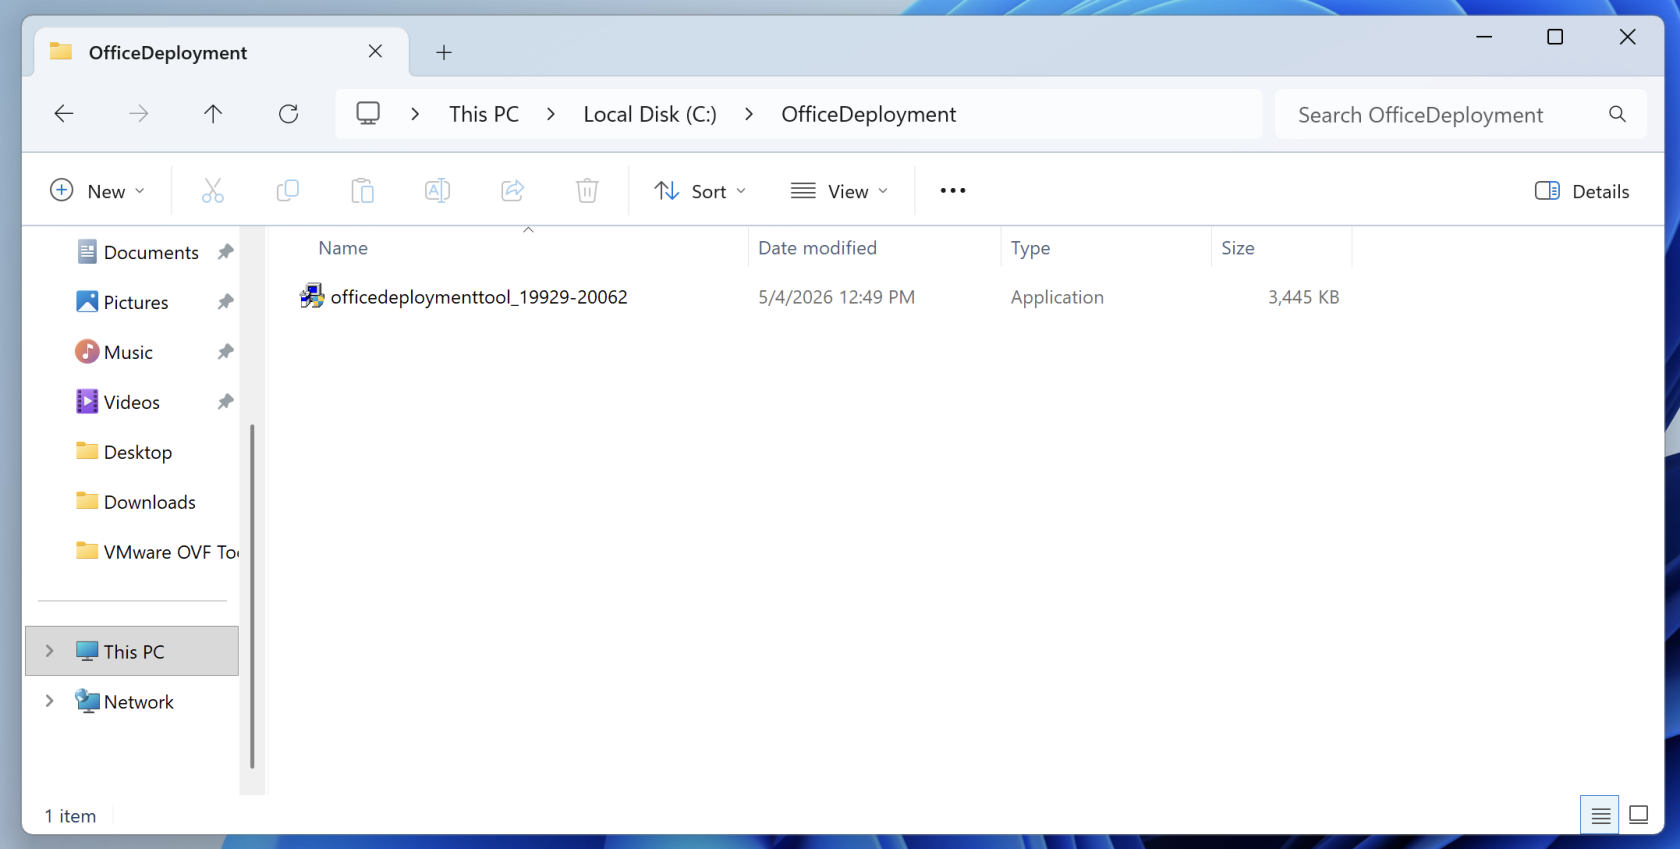
Task: Unpin Documents from Quick access
Action: [226, 252]
